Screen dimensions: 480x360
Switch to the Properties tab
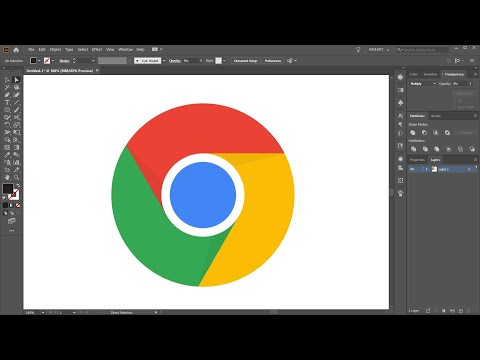[417, 160]
